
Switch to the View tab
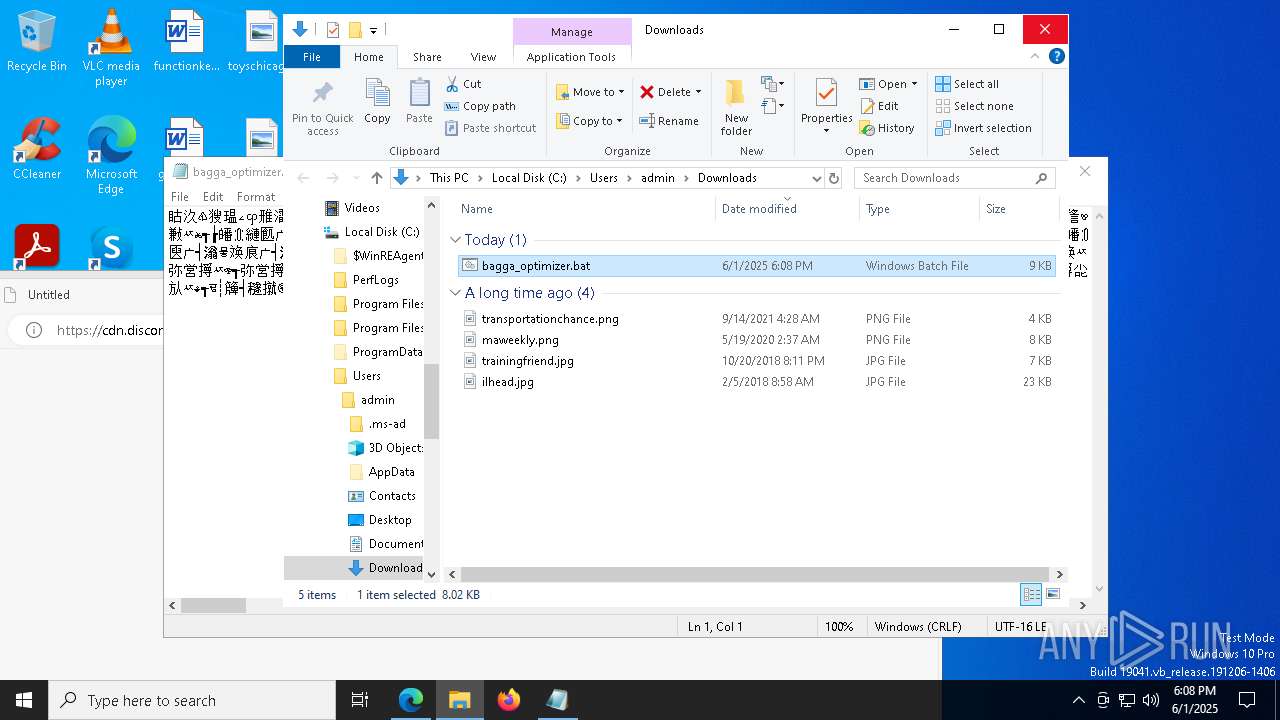point(483,57)
